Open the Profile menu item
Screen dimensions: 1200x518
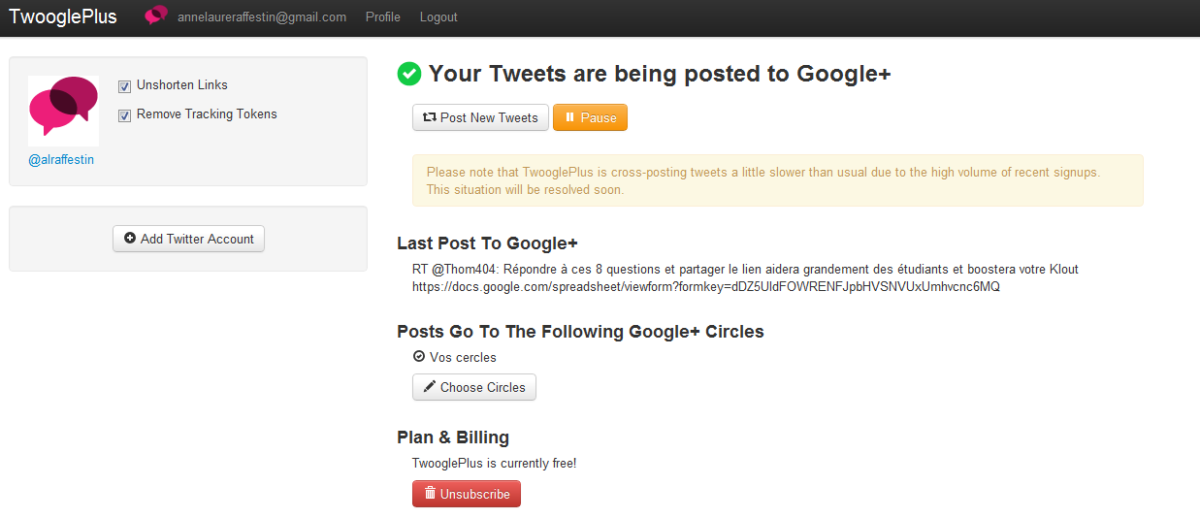point(383,17)
